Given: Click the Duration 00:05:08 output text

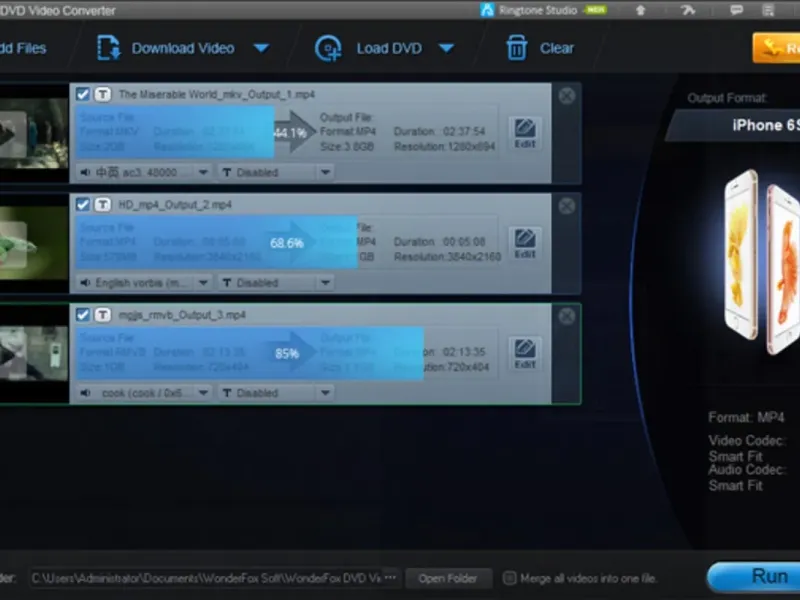Looking at the screenshot, I should 439,241.
